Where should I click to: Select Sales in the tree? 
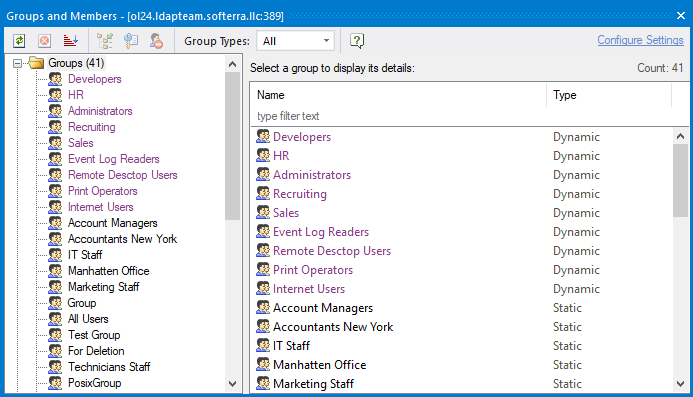[80, 143]
